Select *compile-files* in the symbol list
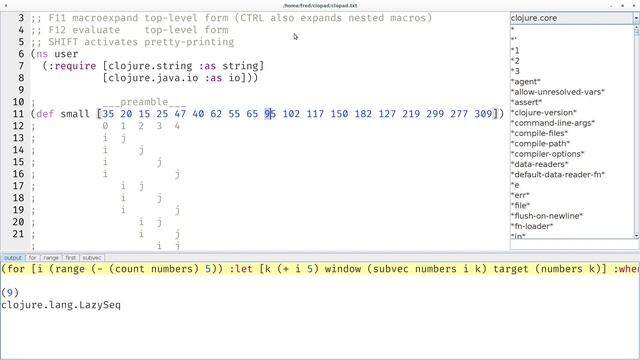The height and width of the screenshot is (360, 640). coord(539,133)
